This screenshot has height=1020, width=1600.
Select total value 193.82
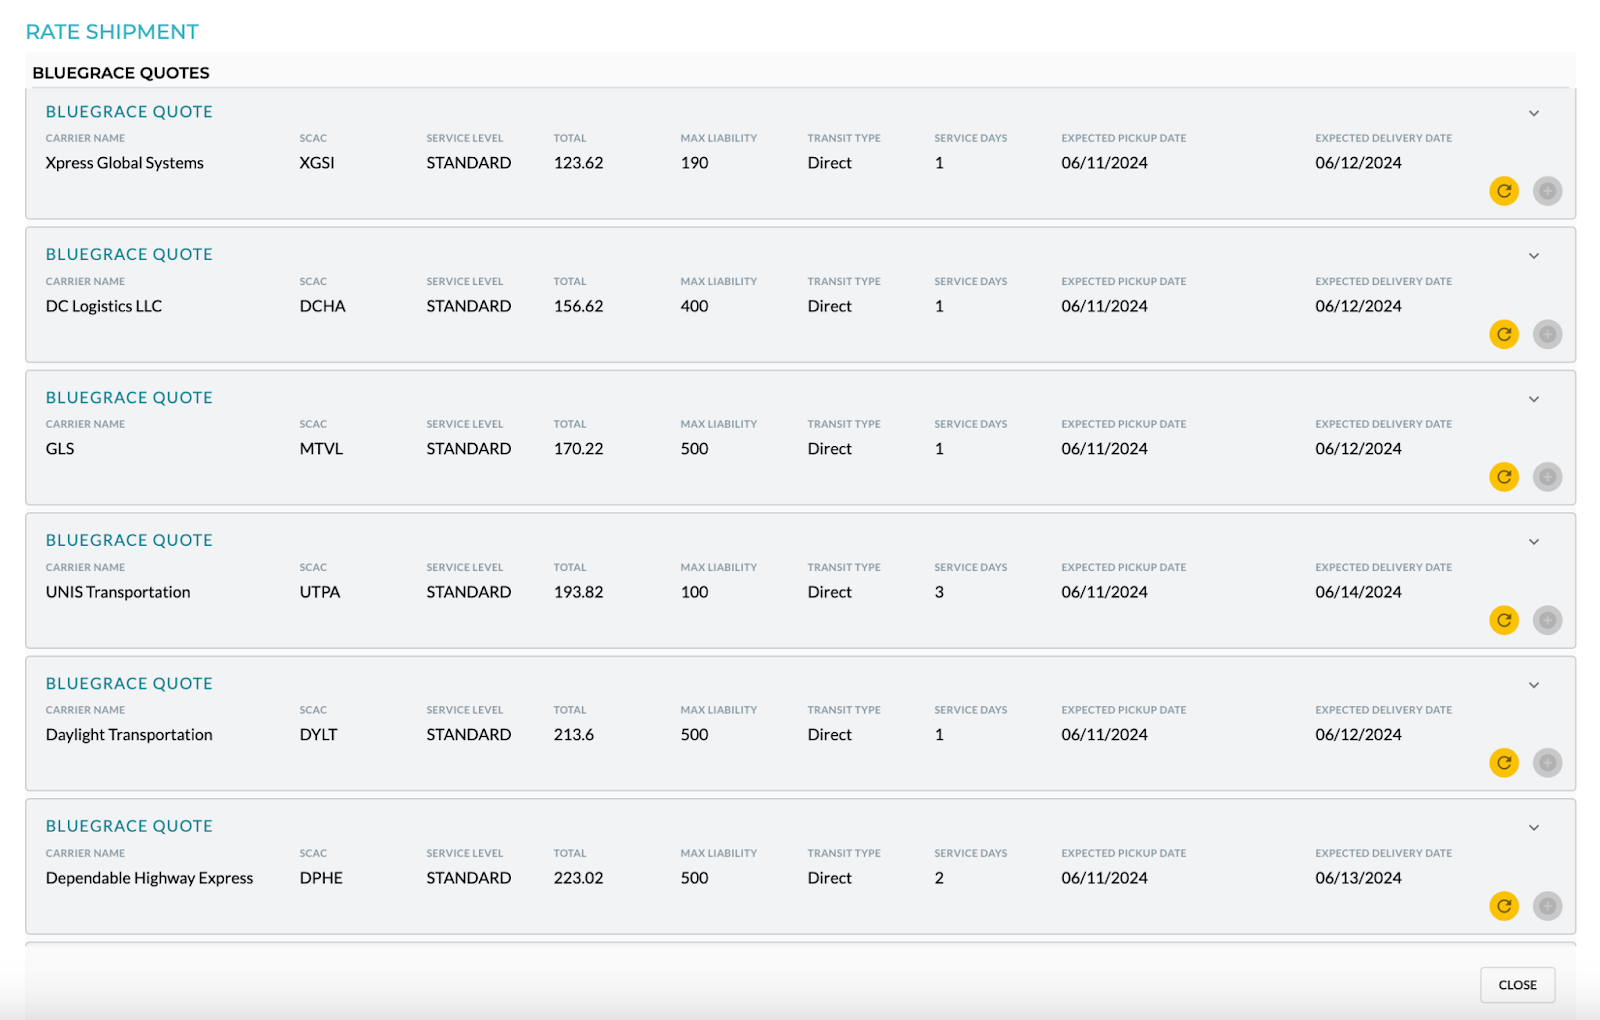click(579, 592)
